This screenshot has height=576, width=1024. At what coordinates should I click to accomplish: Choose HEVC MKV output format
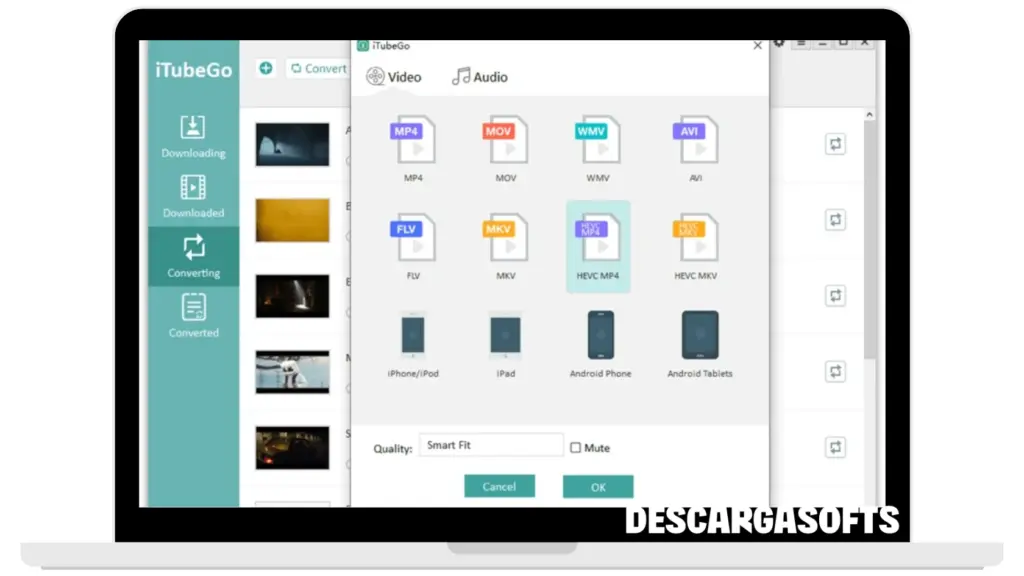pos(695,238)
